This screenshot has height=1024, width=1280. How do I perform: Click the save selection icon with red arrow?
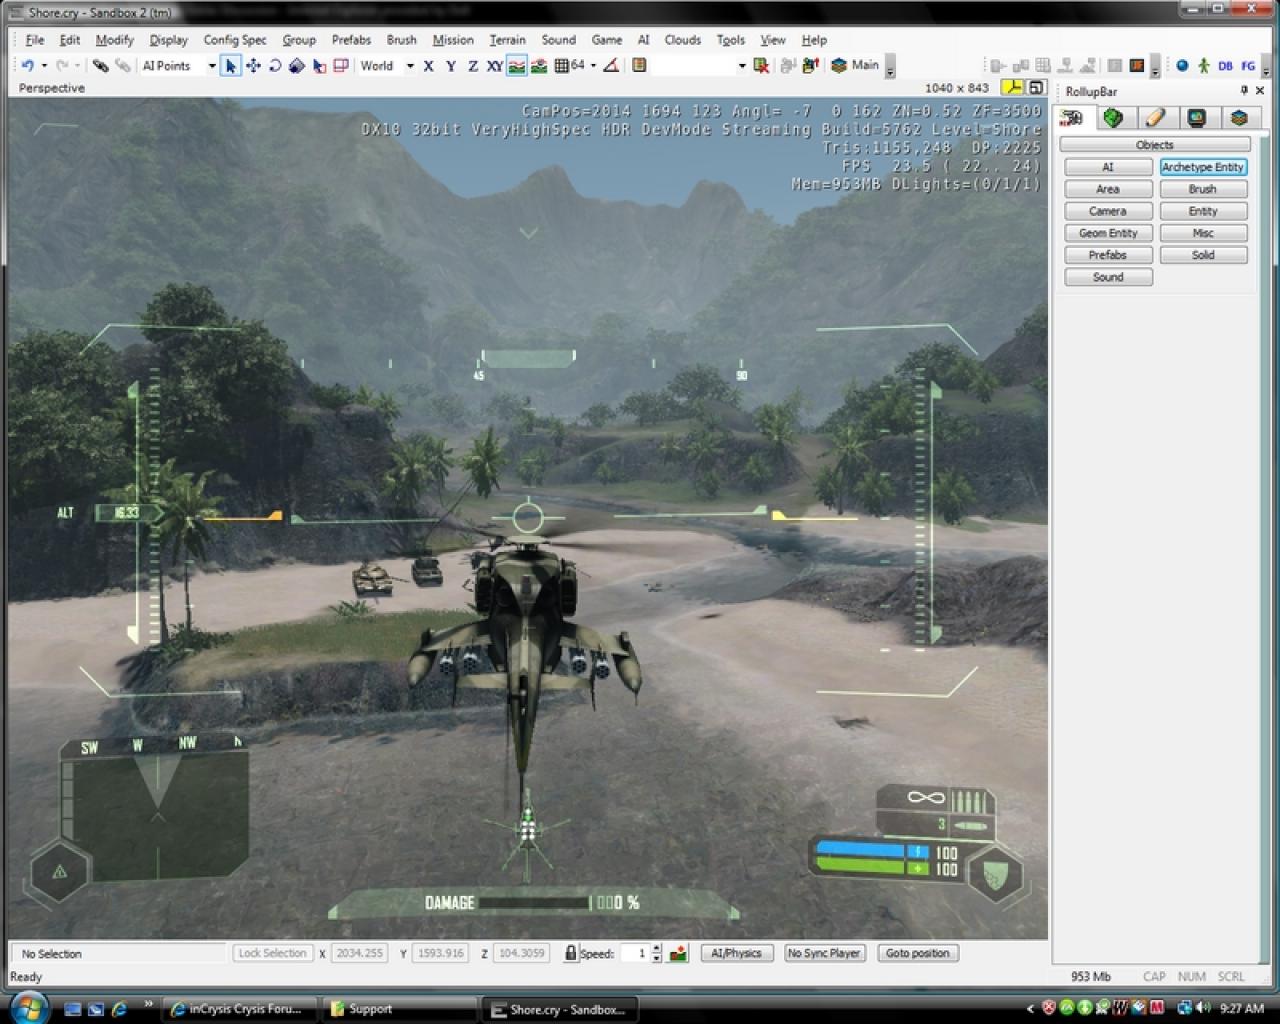(811, 66)
